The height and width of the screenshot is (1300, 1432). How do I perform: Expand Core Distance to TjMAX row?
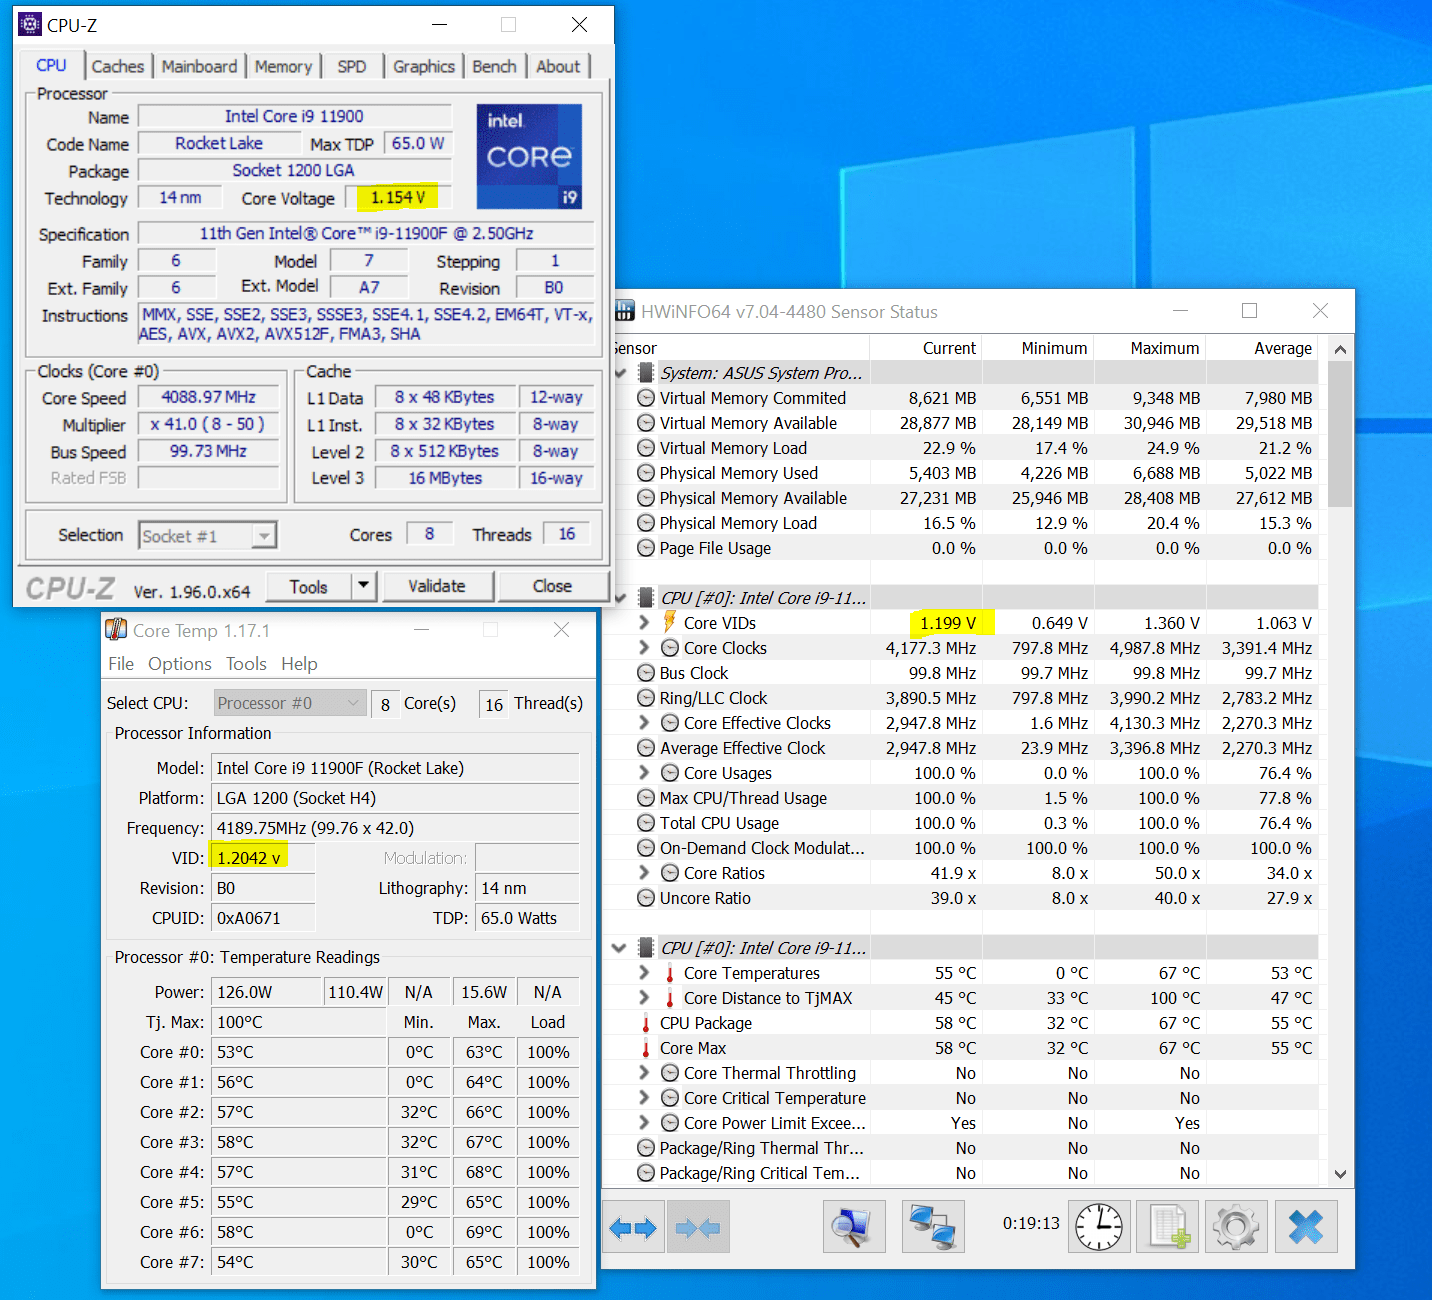coord(644,997)
